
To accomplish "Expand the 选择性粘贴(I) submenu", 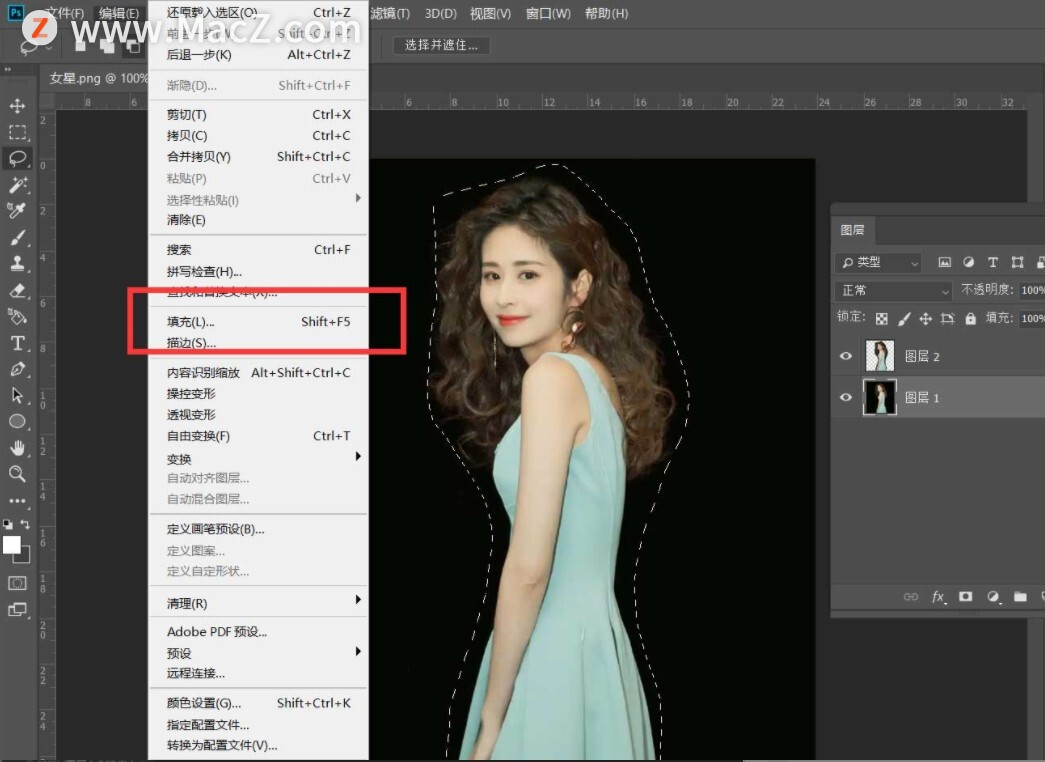I will 258,199.
